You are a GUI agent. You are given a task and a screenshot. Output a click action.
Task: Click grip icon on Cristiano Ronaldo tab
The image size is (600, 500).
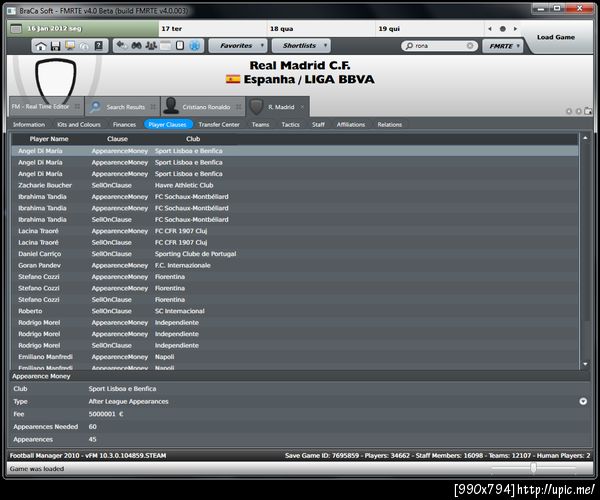239,107
